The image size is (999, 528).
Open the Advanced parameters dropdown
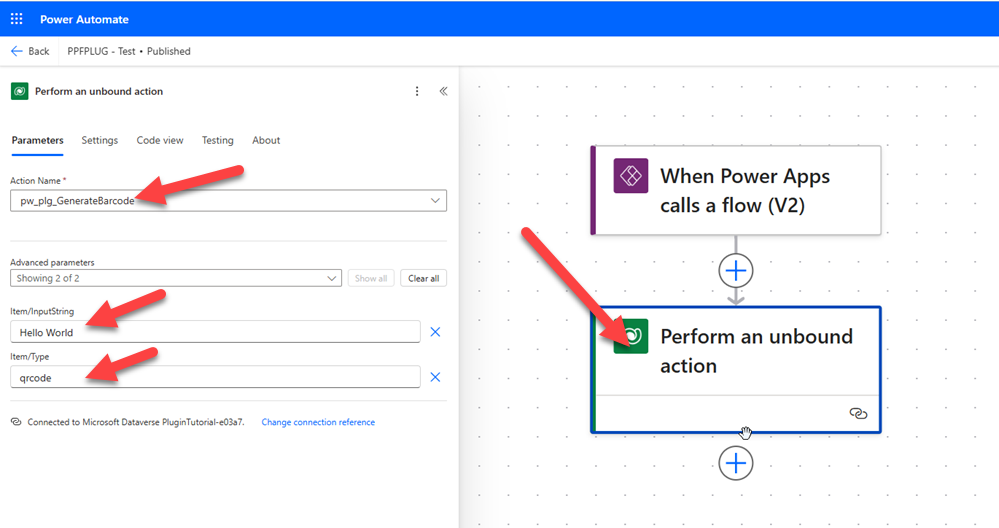176,278
